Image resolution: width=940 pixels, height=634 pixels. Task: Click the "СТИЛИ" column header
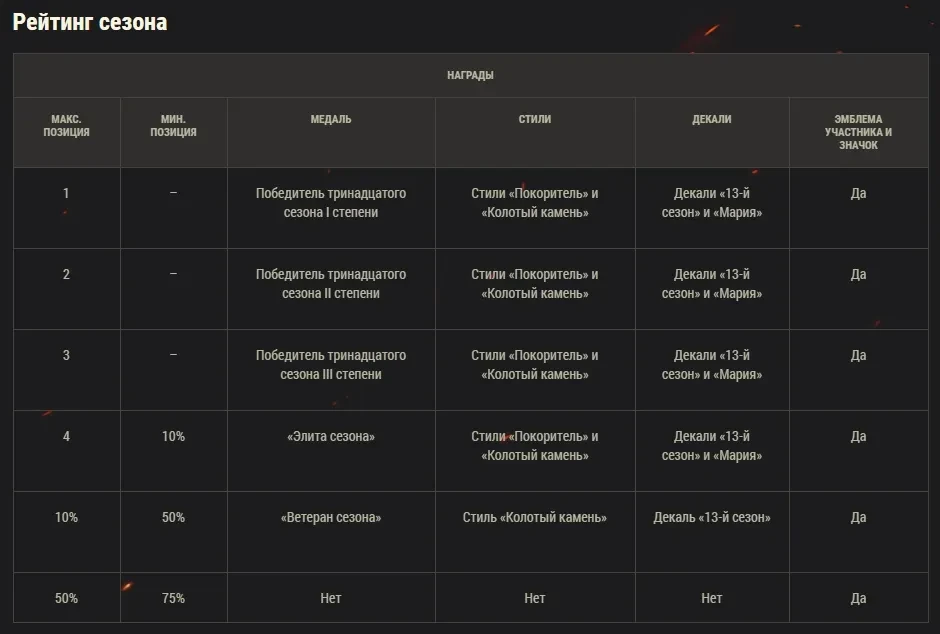pyautogui.click(x=535, y=119)
